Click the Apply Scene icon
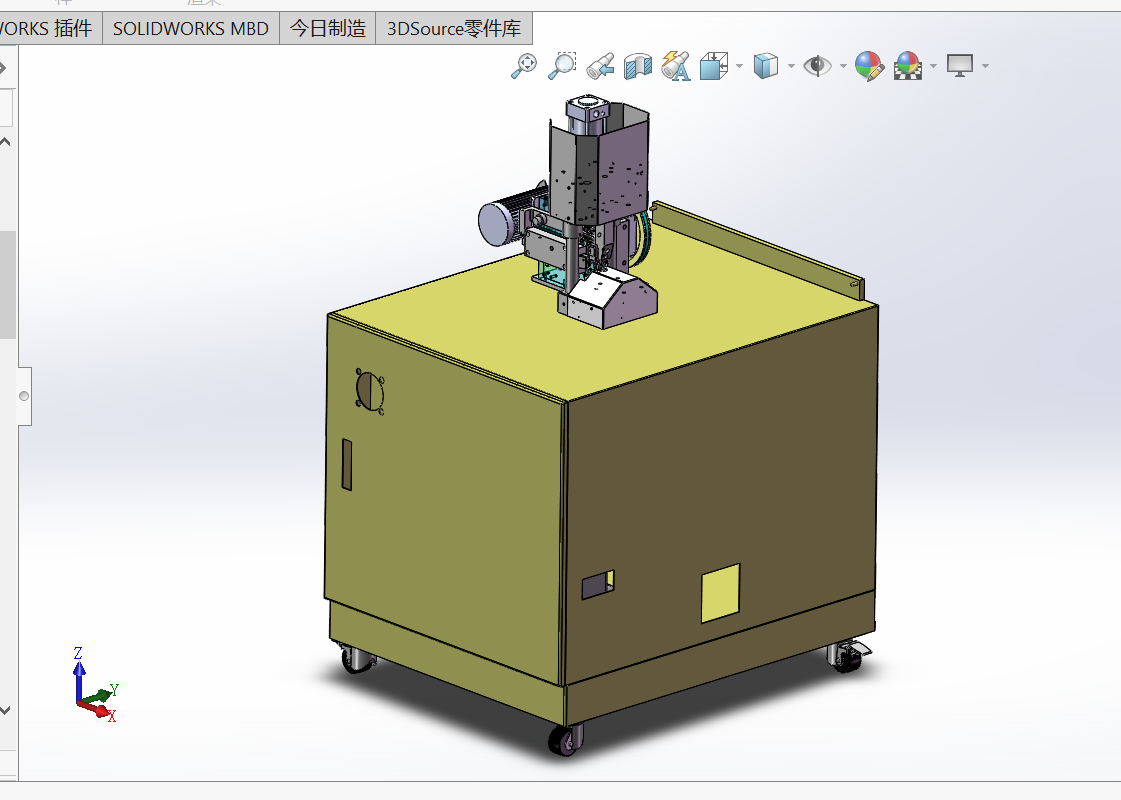1121x800 pixels. 908,66
